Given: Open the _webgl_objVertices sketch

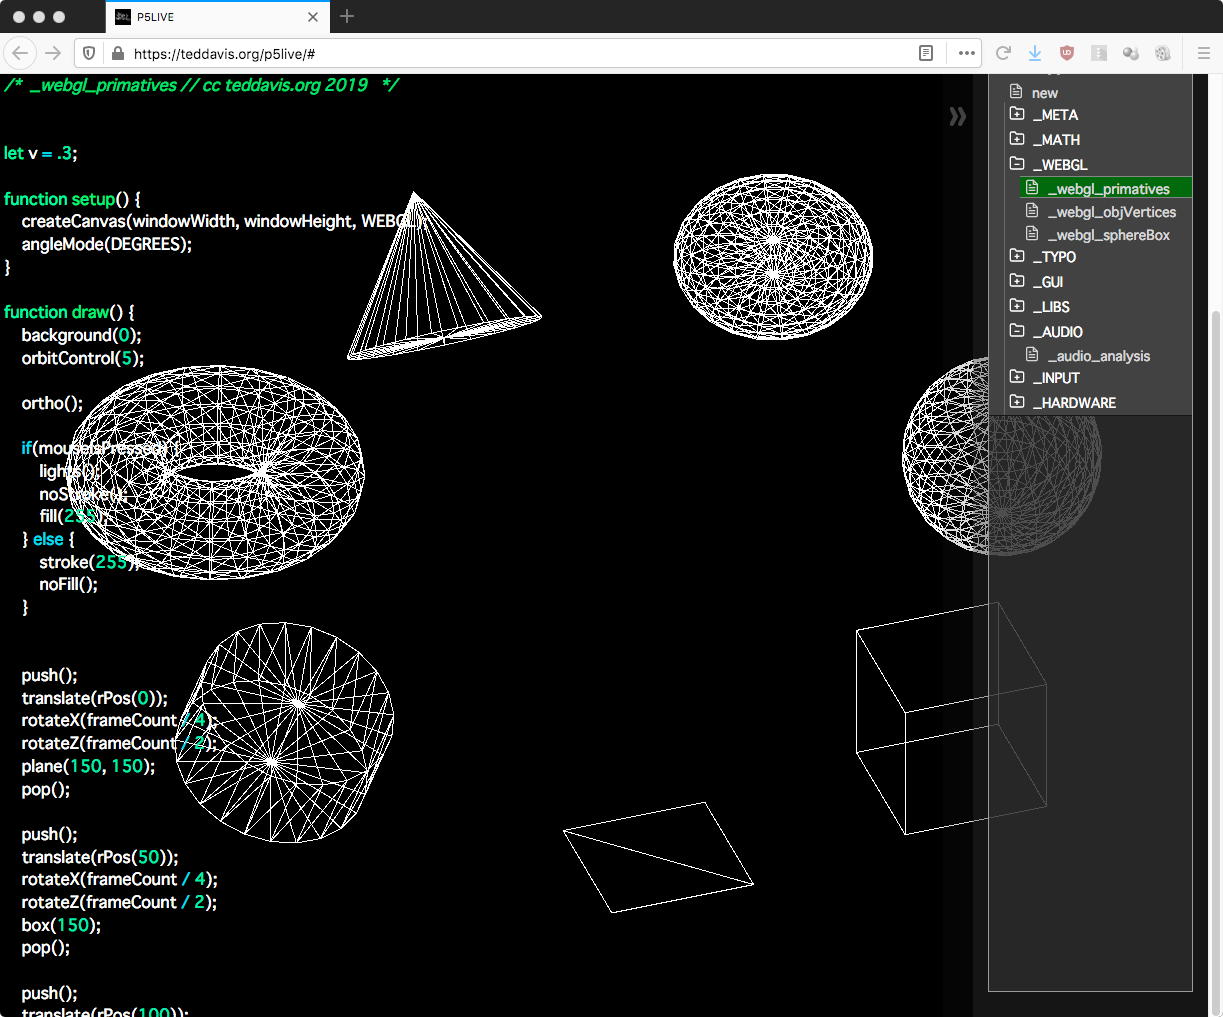Looking at the screenshot, I should tap(1111, 212).
